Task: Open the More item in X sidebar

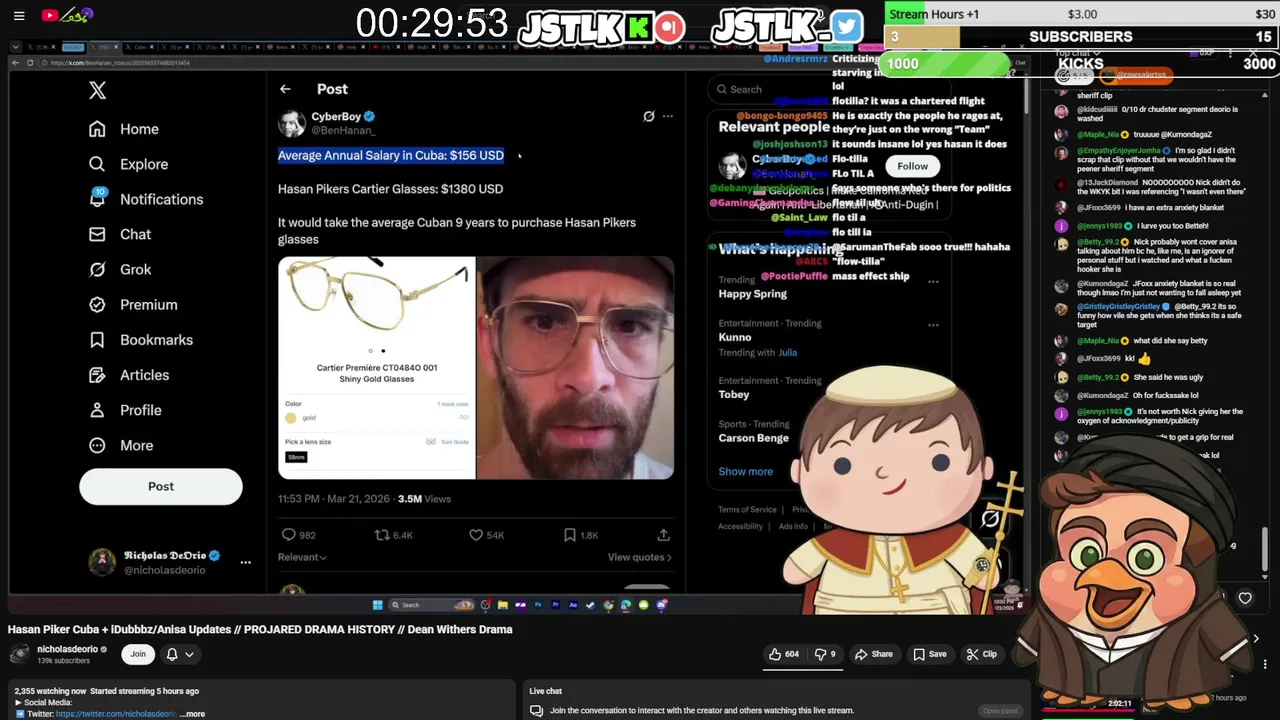Action: (x=121, y=445)
